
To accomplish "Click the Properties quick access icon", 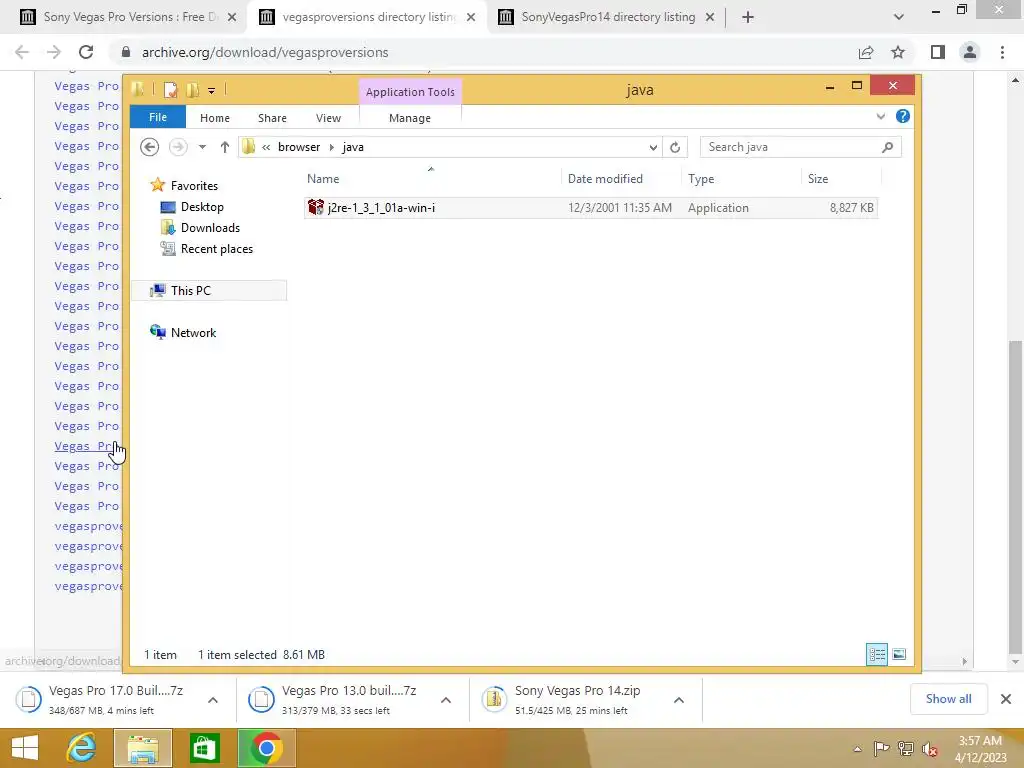I will click(x=170, y=90).
